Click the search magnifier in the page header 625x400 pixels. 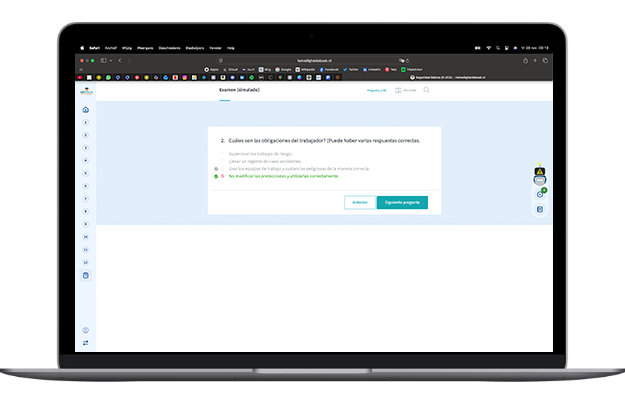pos(426,90)
